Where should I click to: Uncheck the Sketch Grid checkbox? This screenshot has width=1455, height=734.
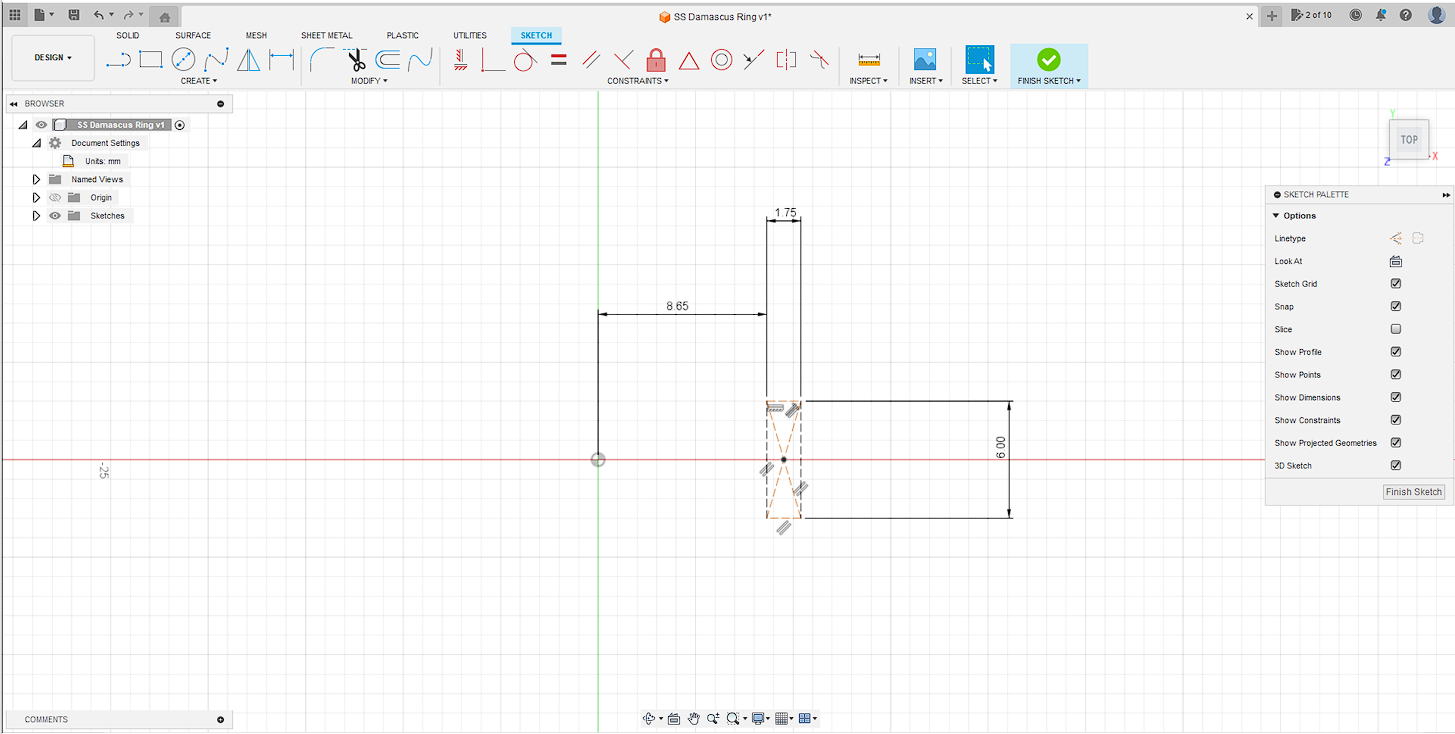[1396, 284]
